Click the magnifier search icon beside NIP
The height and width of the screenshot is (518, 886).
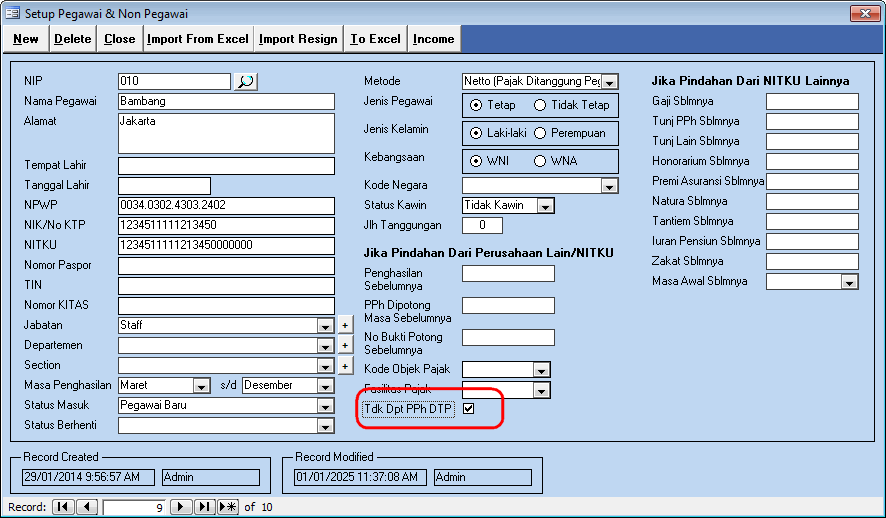coord(245,81)
